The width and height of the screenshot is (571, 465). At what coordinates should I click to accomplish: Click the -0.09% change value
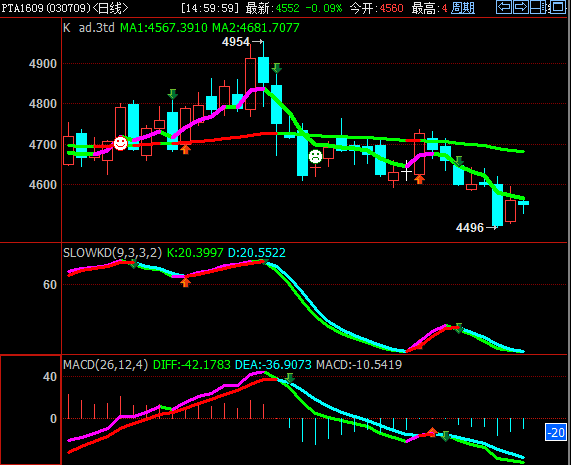[x=324, y=8]
